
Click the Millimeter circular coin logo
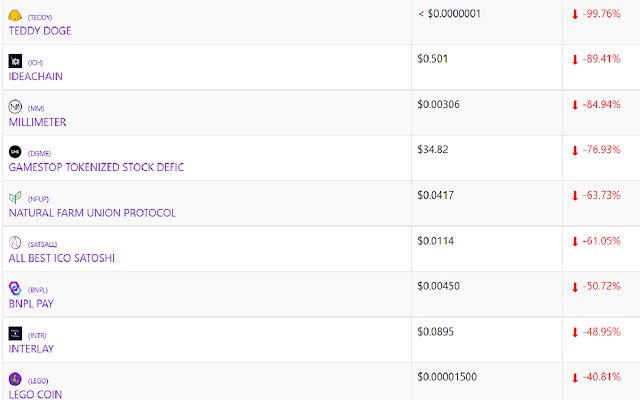15,107
